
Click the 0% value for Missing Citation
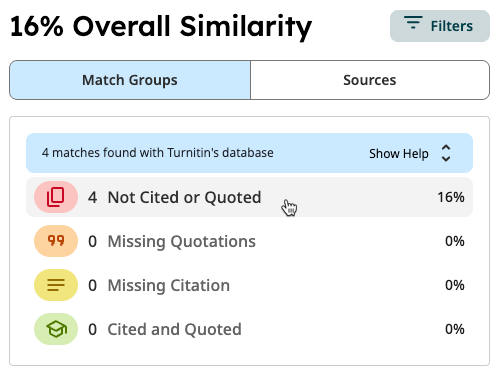[455, 285]
